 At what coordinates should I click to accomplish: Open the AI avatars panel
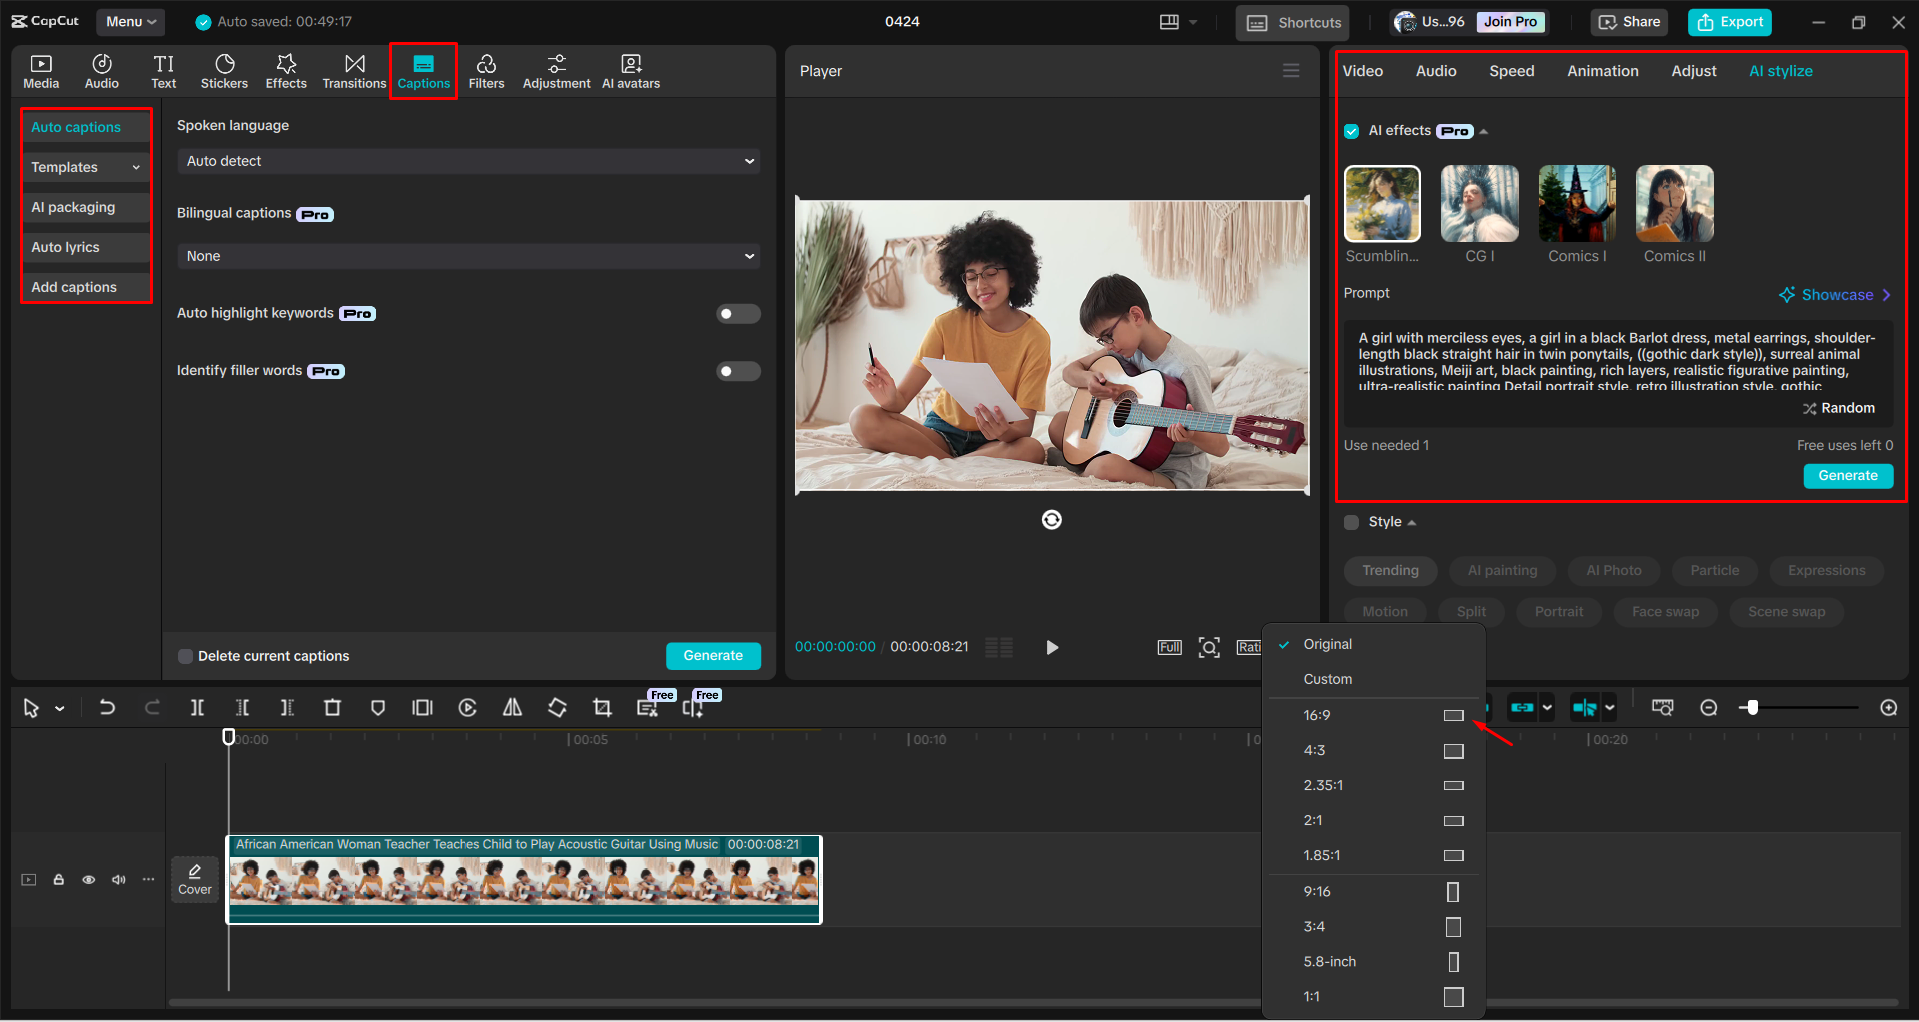[x=630, y=70]
